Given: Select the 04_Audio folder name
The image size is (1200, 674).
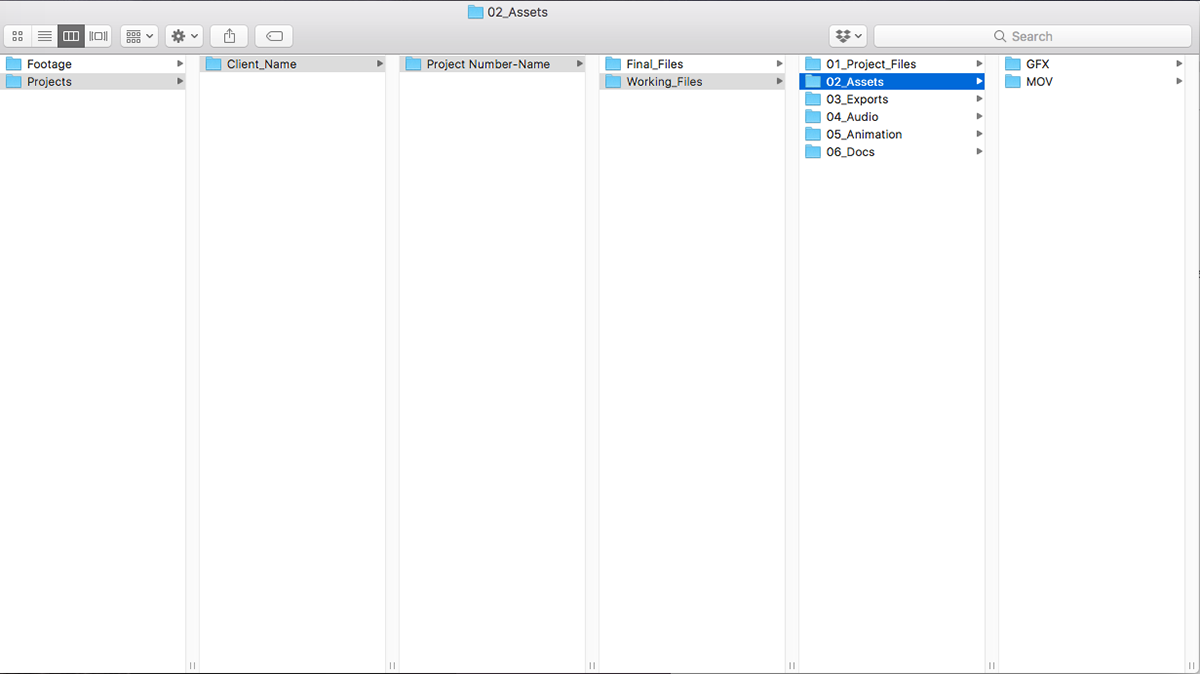Looking at the screenshot, I should pyautogui.click(x=852, y=117).
